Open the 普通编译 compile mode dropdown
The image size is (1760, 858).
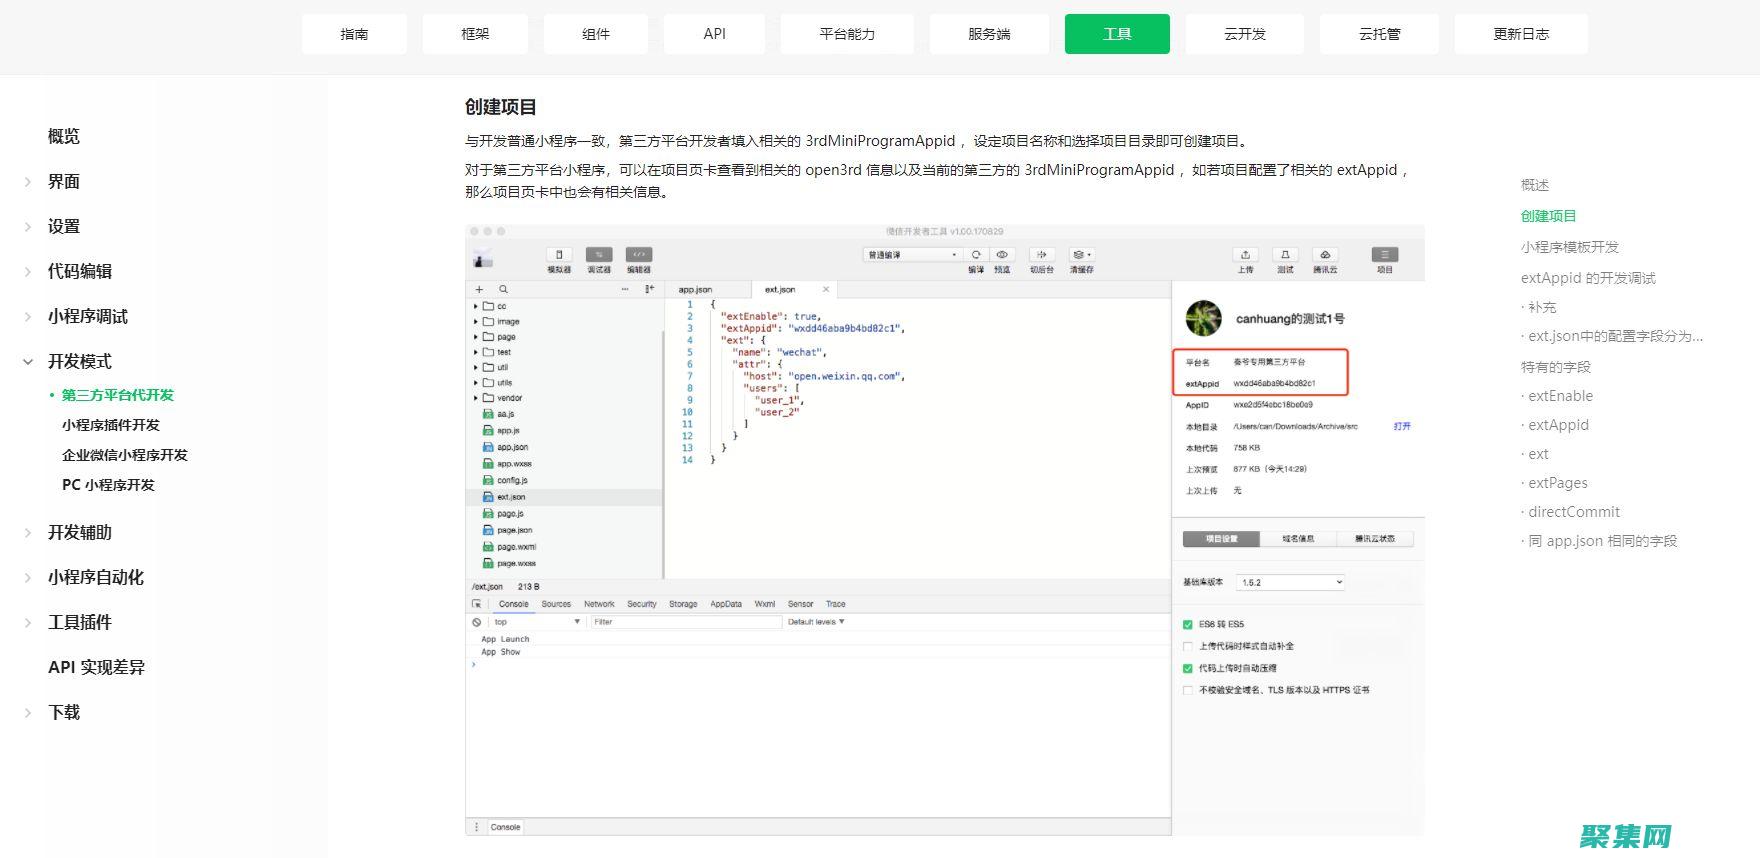tap(912, 255)
